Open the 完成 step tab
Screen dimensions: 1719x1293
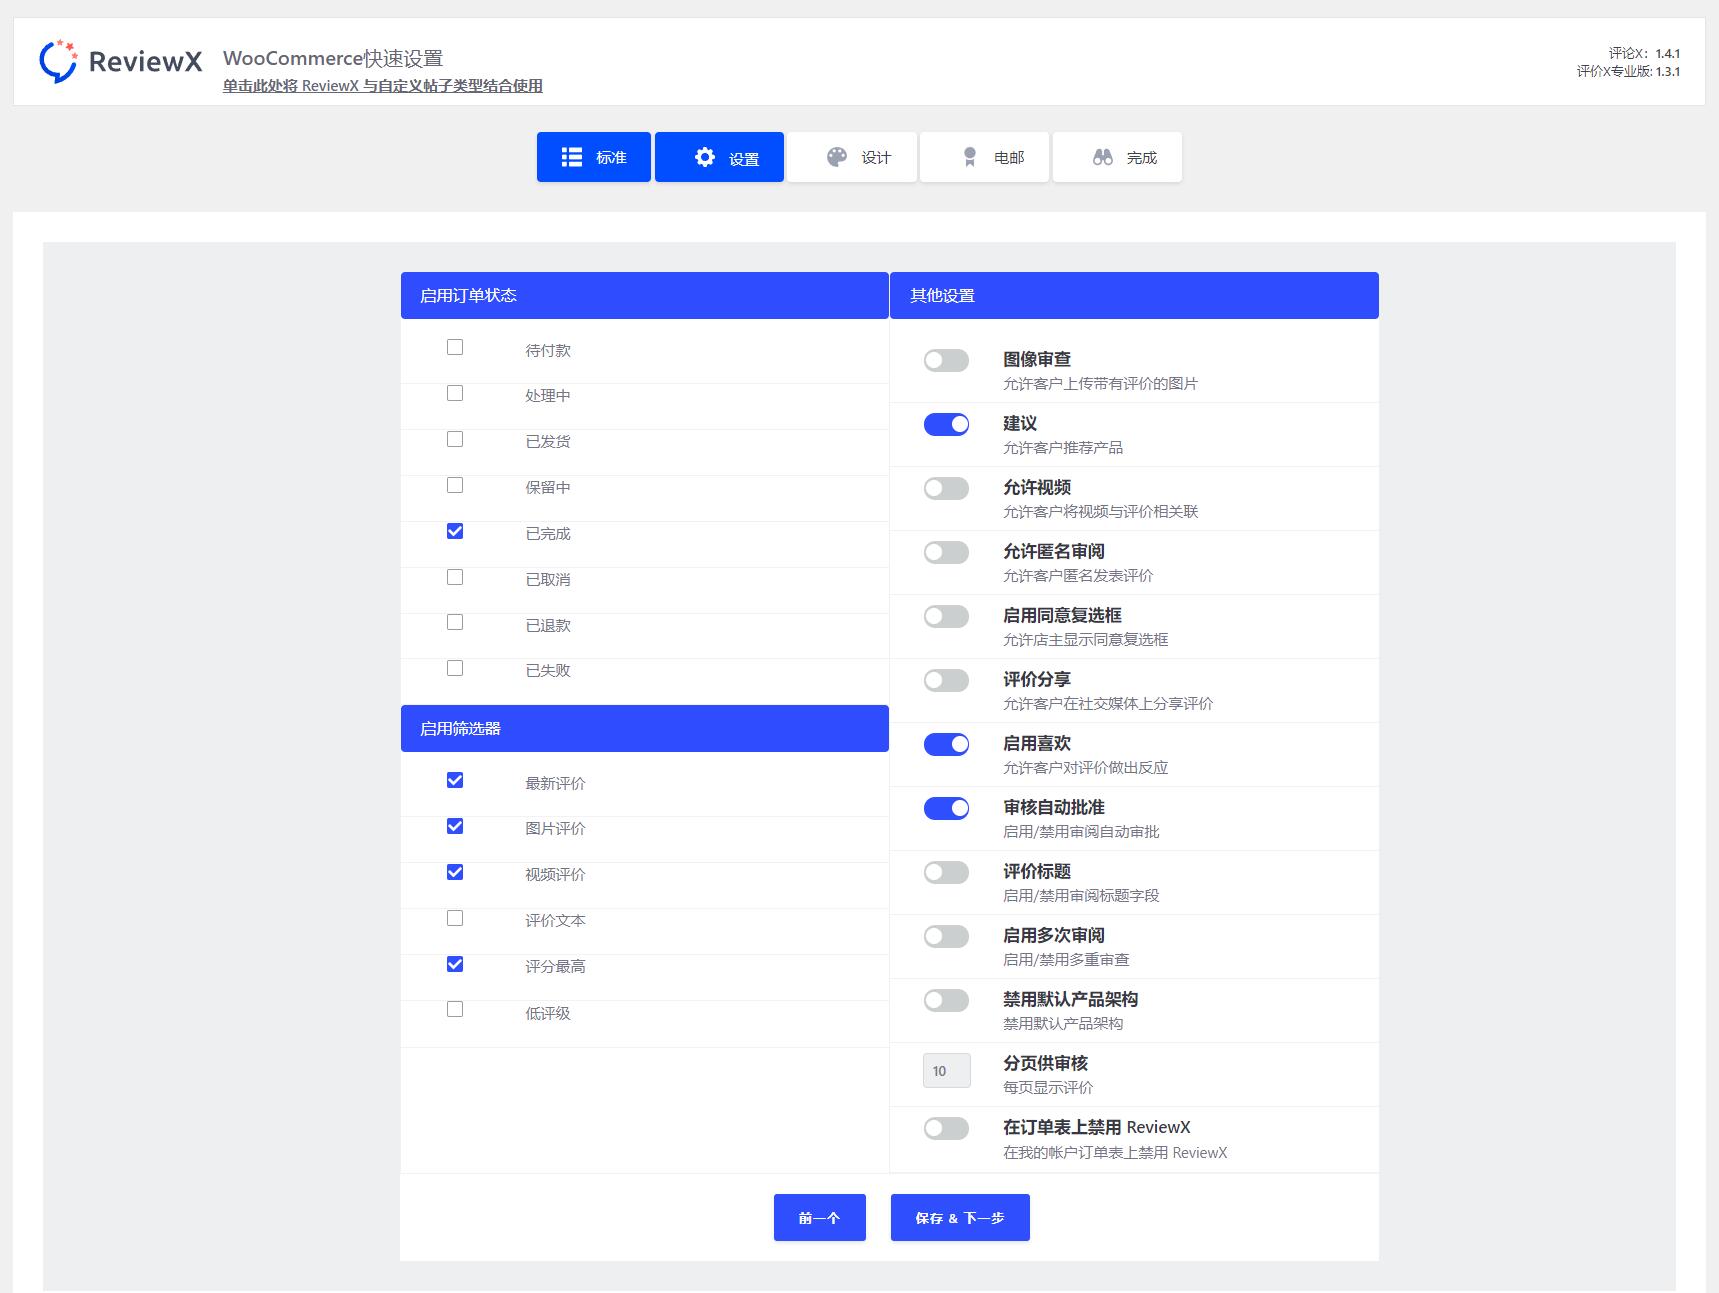click(1117, 157)
